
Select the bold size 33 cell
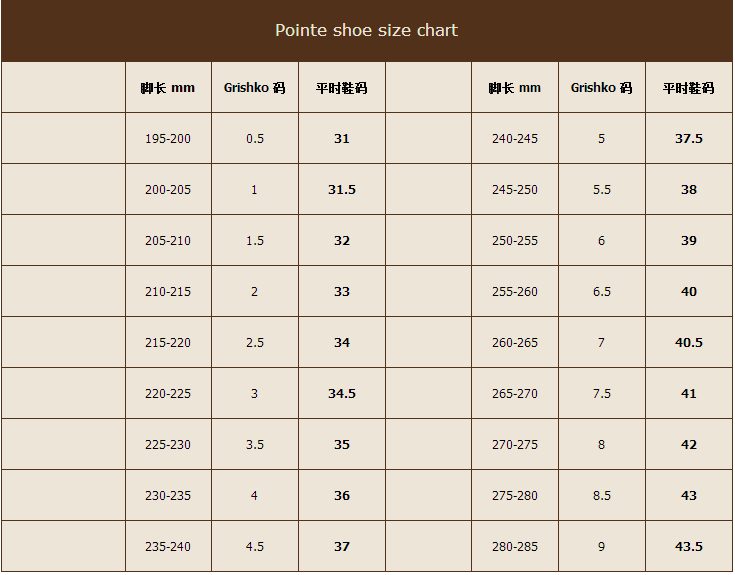(x=342, y=292)
